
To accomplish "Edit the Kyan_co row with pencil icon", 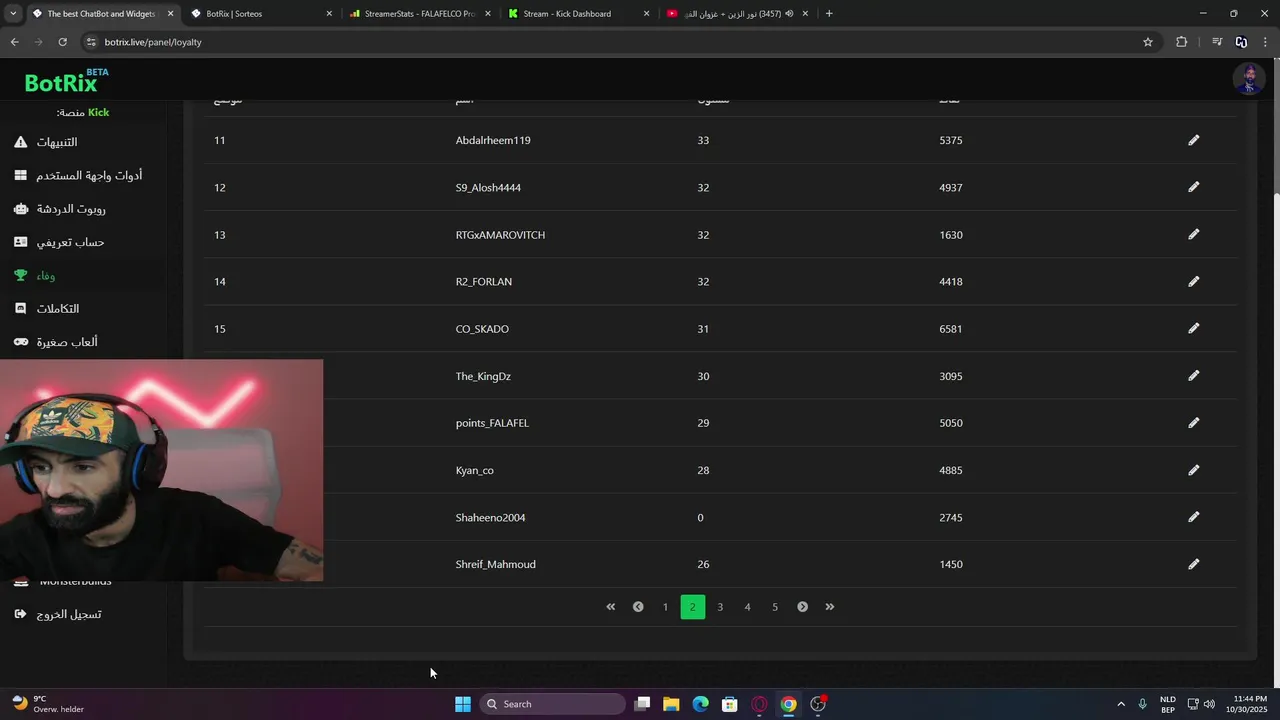I will pos(1193,470).
